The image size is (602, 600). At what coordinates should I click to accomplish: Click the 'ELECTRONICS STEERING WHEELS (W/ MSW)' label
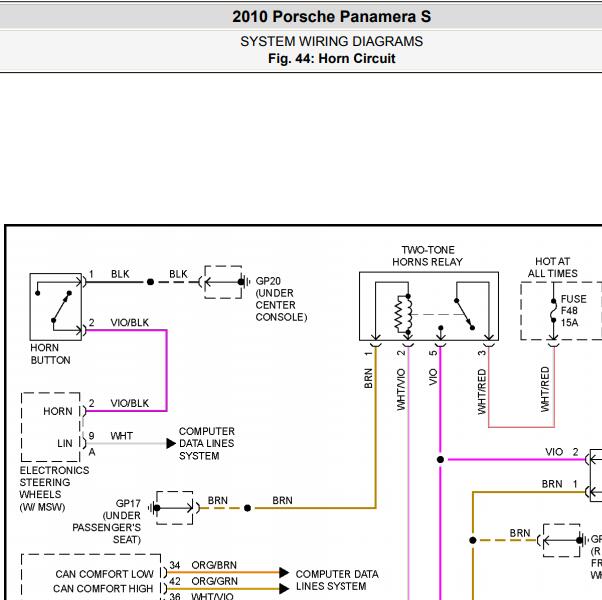[54, 488]
